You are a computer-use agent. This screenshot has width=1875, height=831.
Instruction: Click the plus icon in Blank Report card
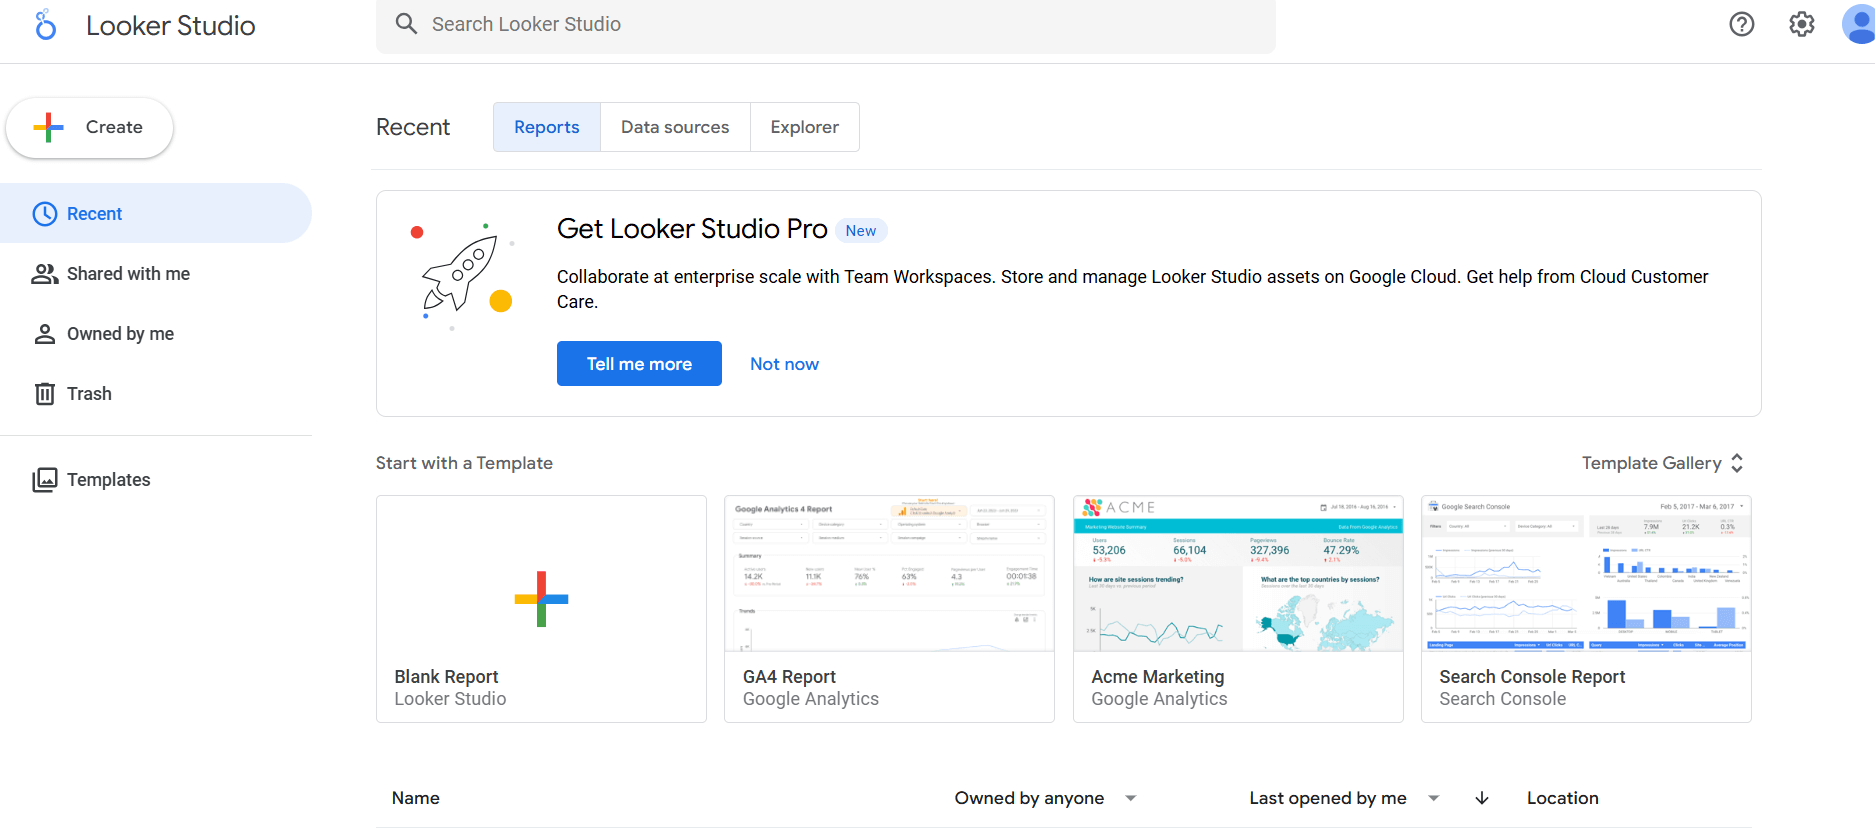tap(541, 599)
